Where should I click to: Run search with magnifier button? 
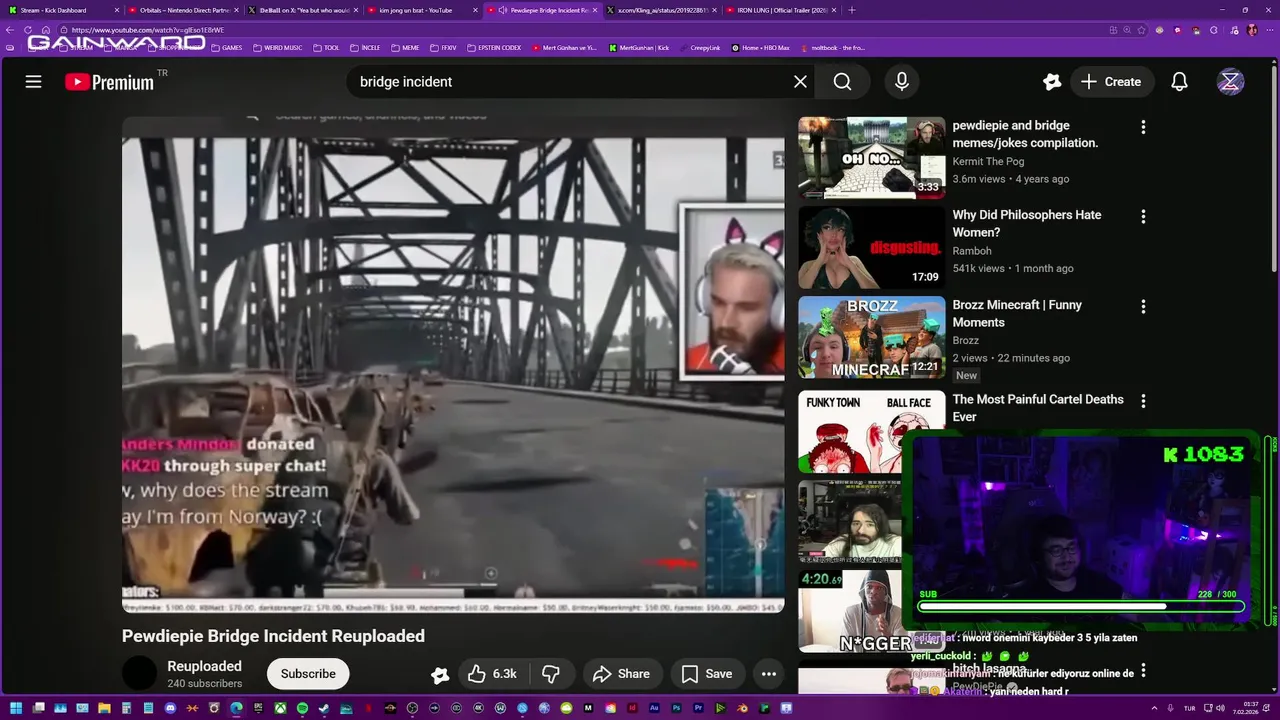coord(843,82)
